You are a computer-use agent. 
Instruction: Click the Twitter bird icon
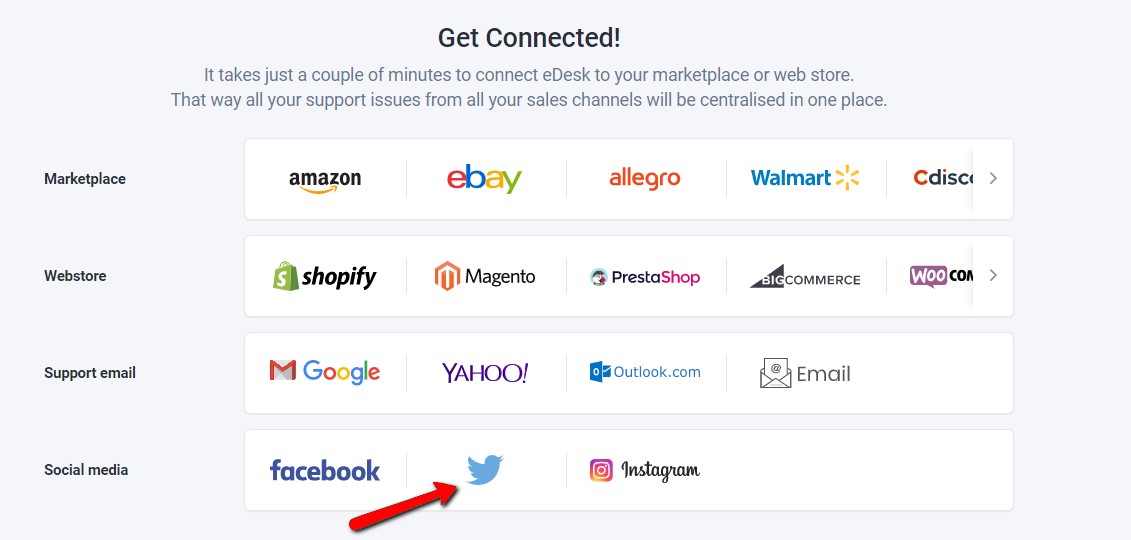(x=485, y=470)
